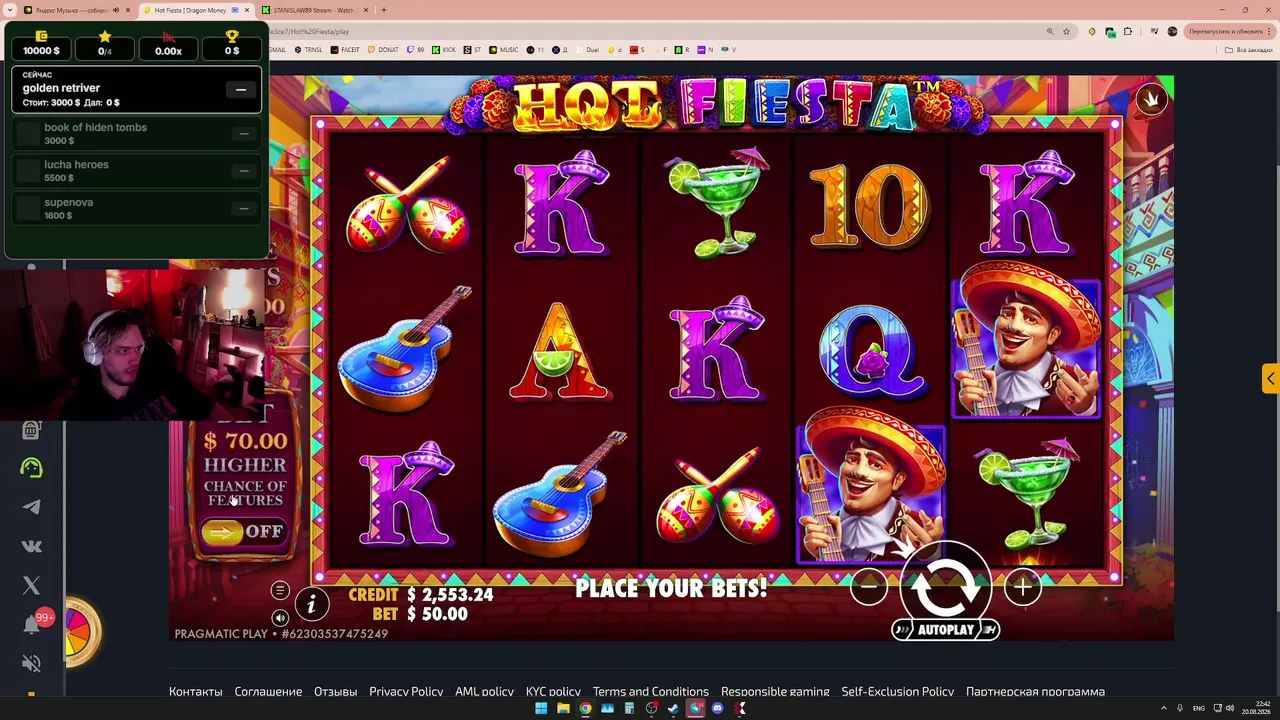This screenshot has width=1280, height=720.
Task: Remove supenova entry from the list
Action: point(243,208)
